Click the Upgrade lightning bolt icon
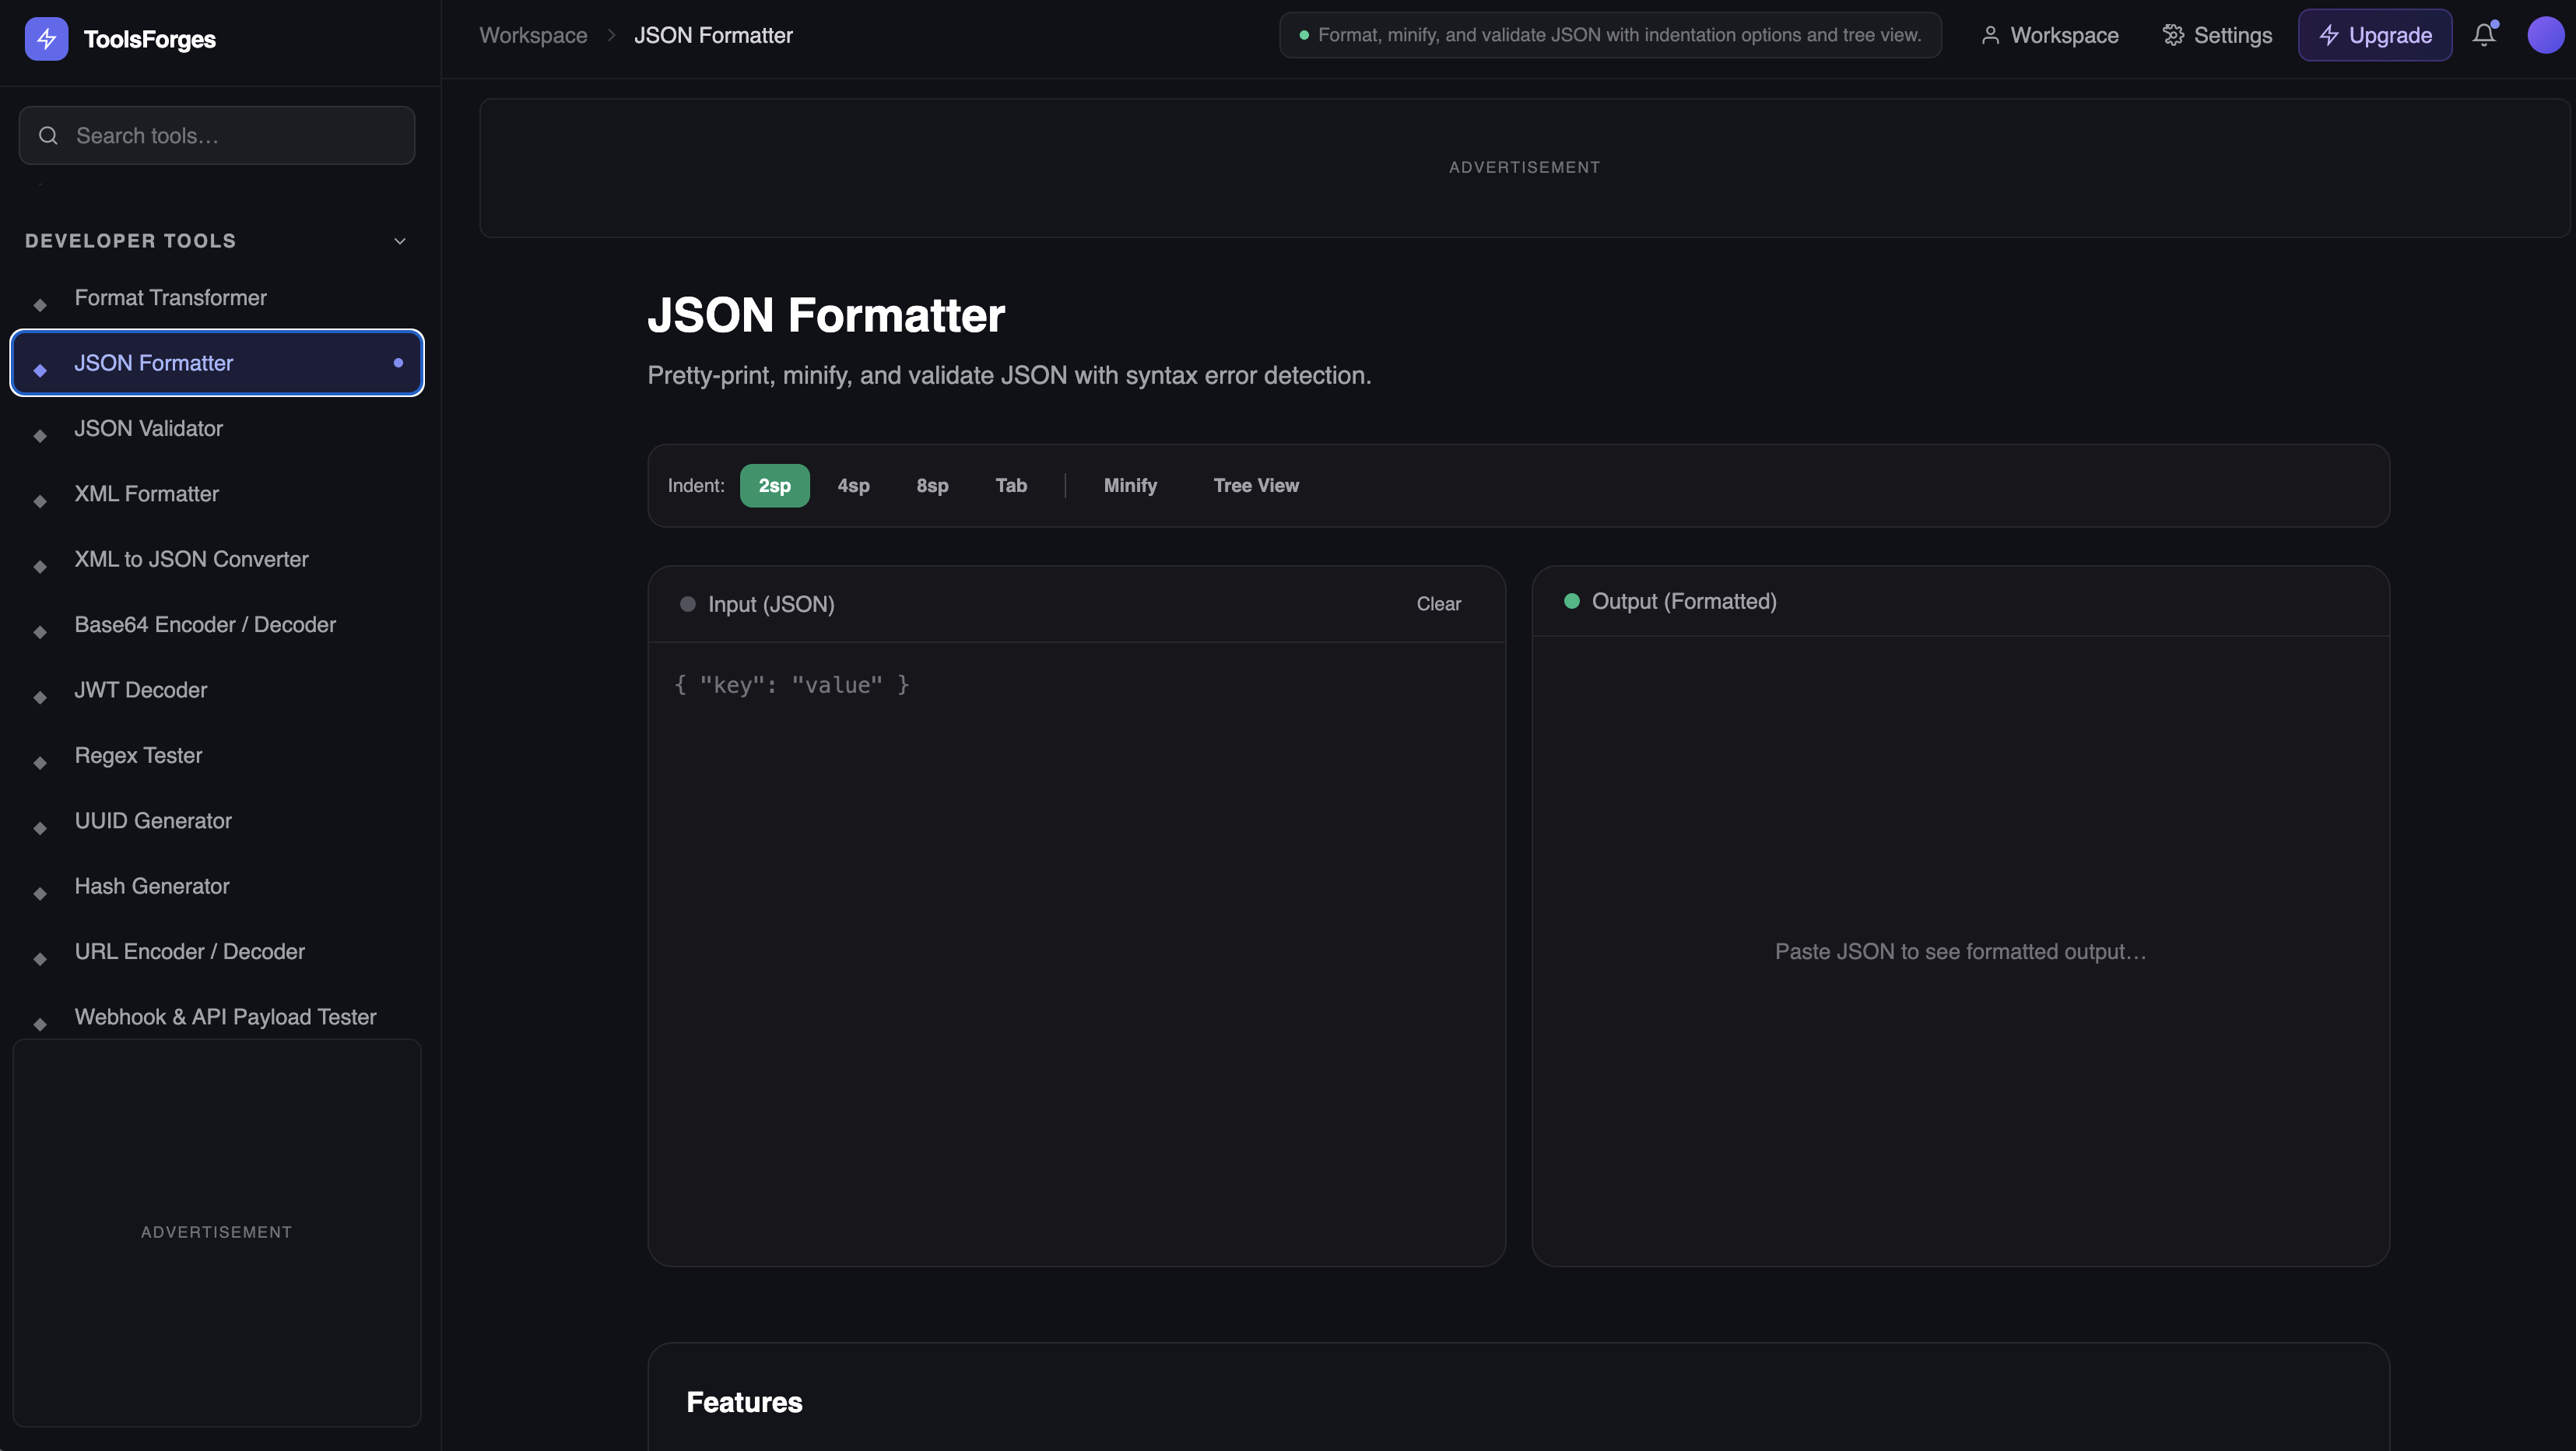The height and width of the screenshot is (1451, 2576). click(2329, 35)
